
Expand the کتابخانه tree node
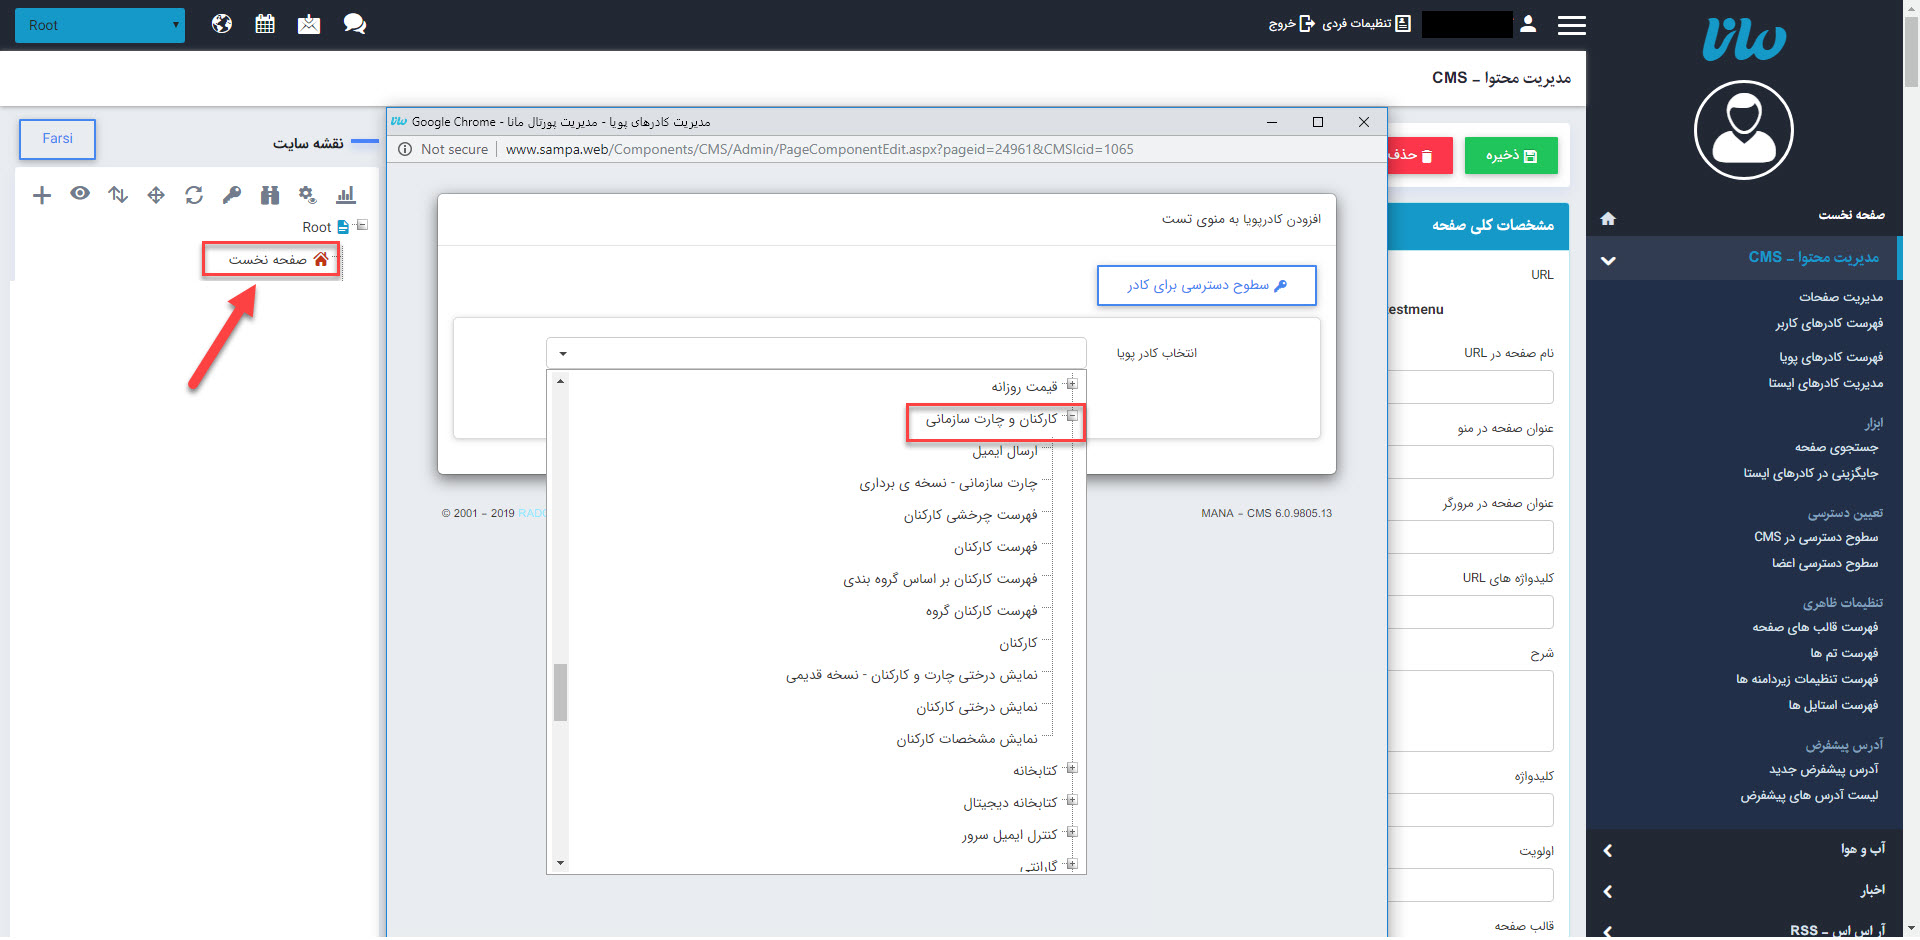click(1072, 769)
